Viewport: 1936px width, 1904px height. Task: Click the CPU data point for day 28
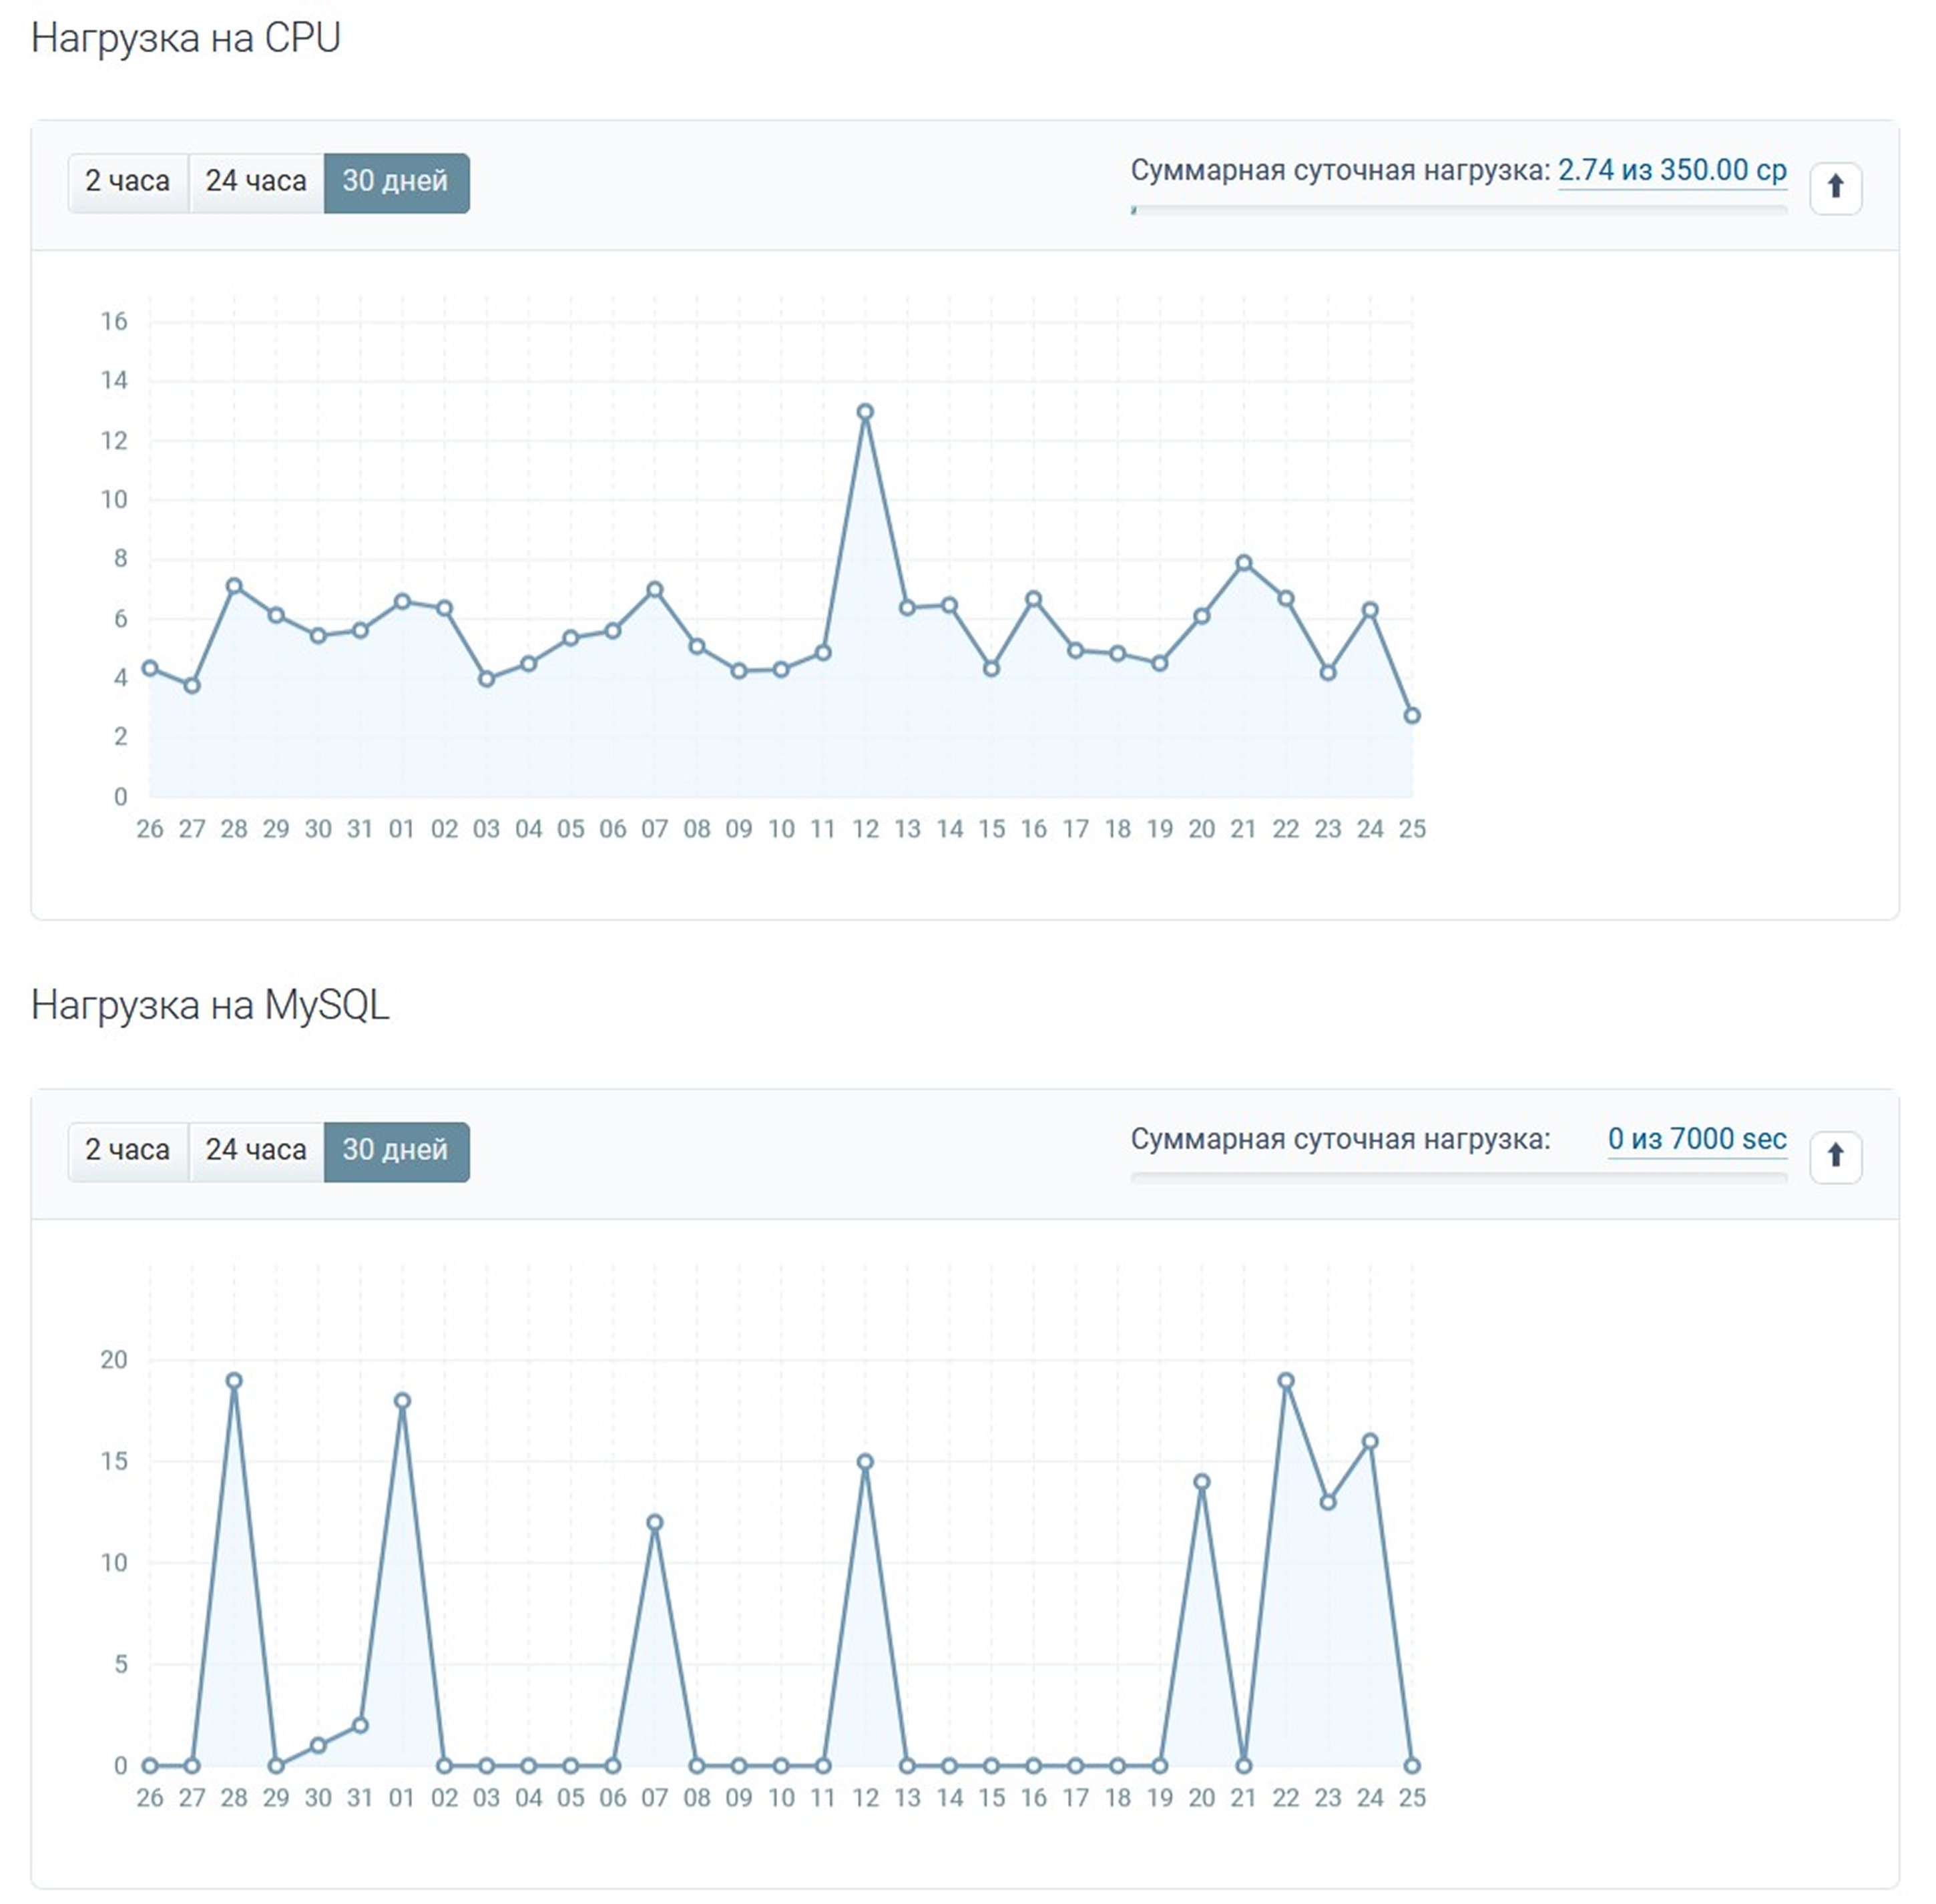234,586
